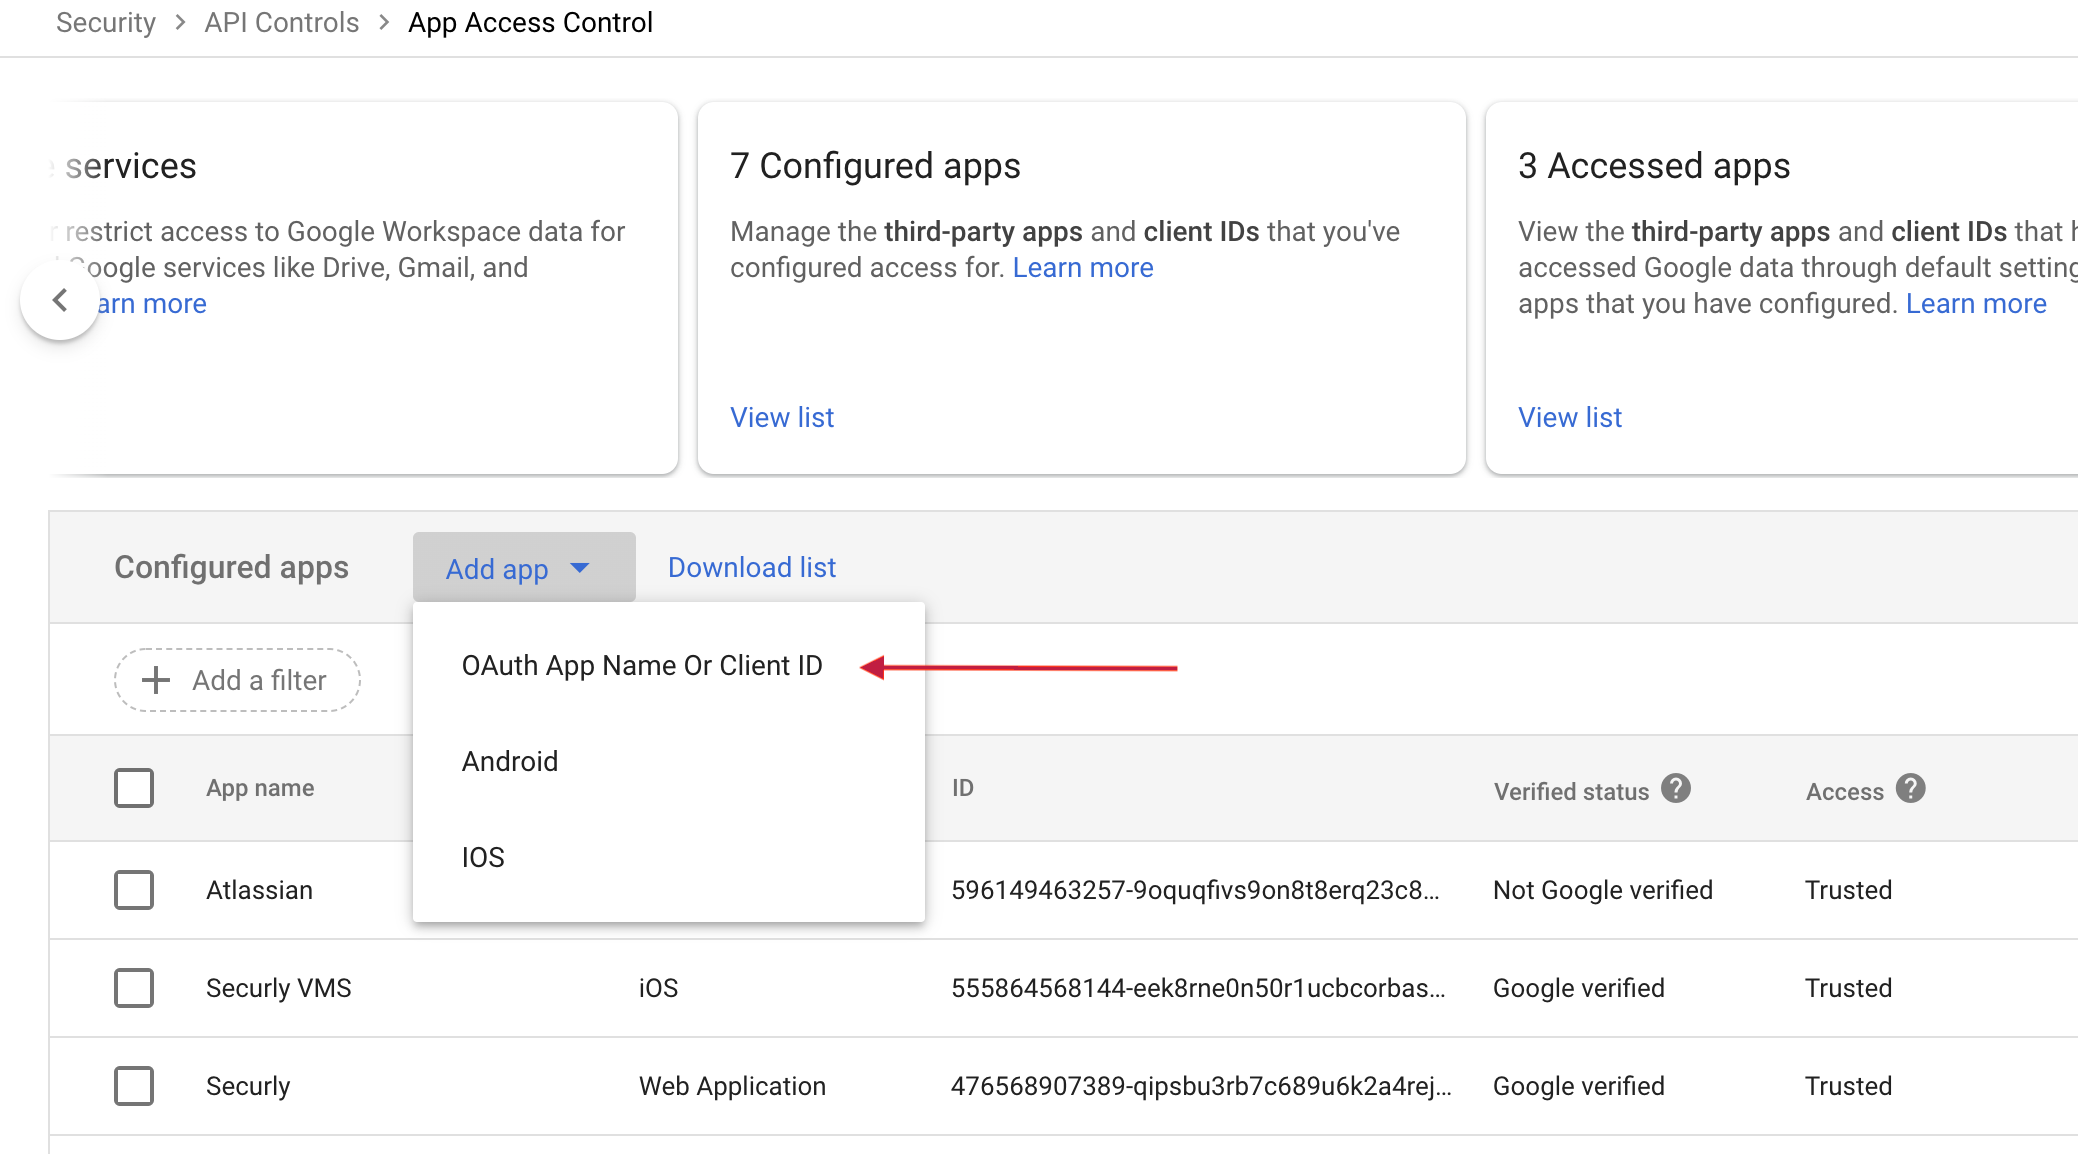The image size is (2078, 1154).
Task: Check the Atlassian row checkbox
Action: (x=134, y=890)
